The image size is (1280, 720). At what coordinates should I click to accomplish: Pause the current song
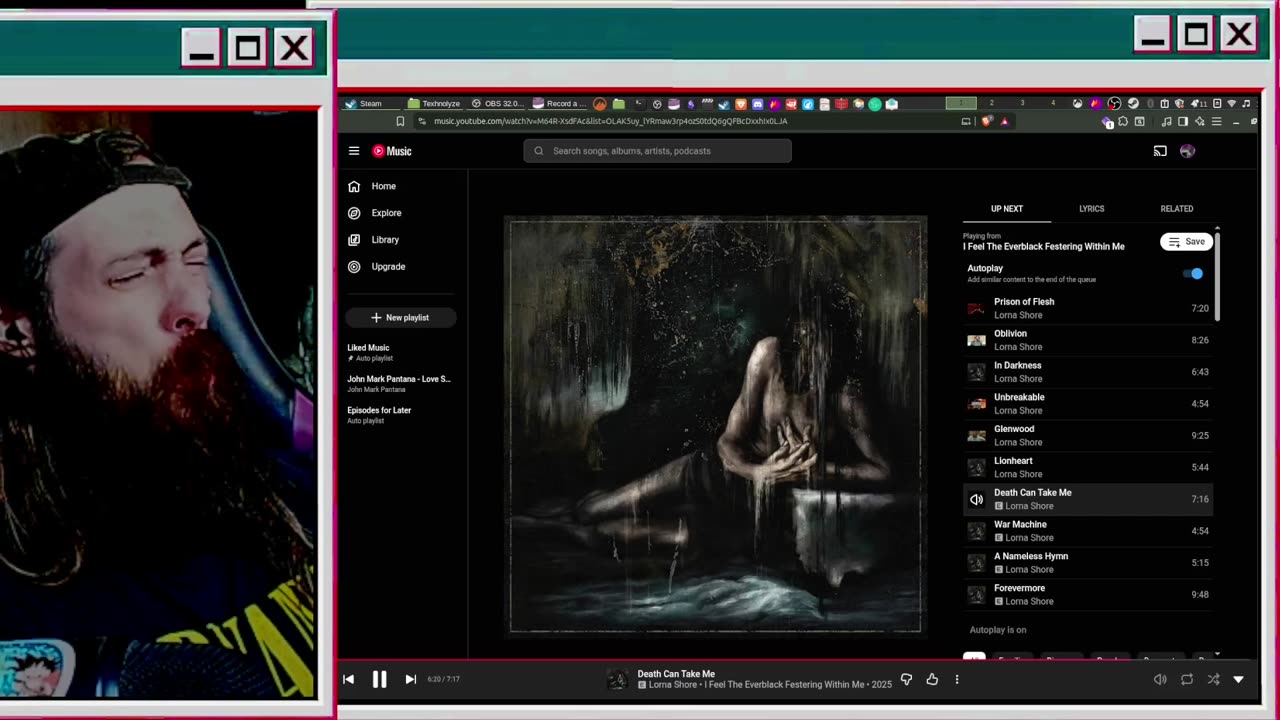coord(379,679)
